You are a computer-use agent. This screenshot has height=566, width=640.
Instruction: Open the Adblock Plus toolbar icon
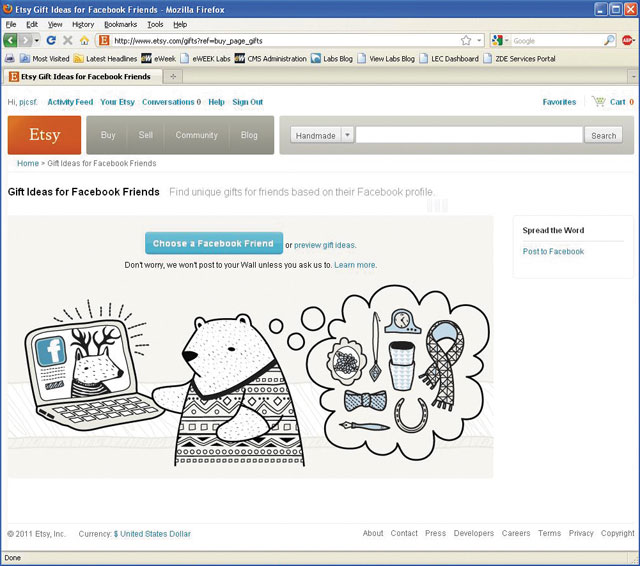[627, 40]
